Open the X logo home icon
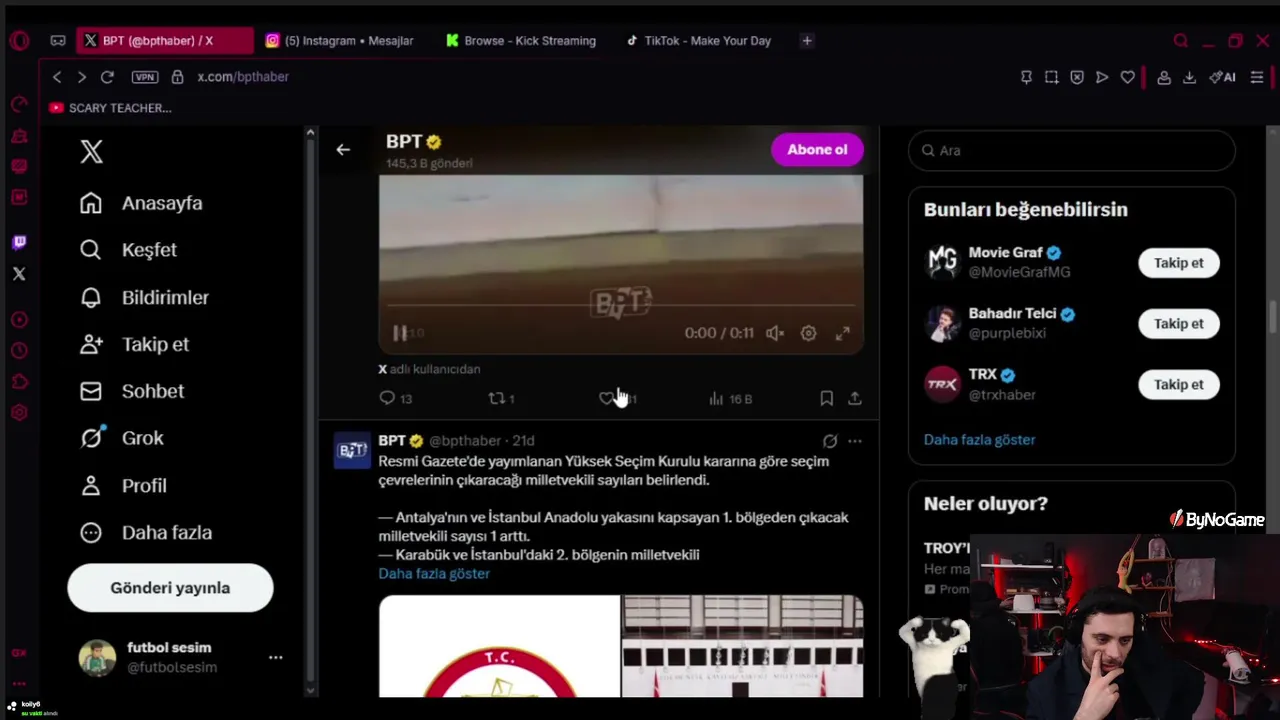Viewport: 1280px width, 720px height. (x=91, y=151)
